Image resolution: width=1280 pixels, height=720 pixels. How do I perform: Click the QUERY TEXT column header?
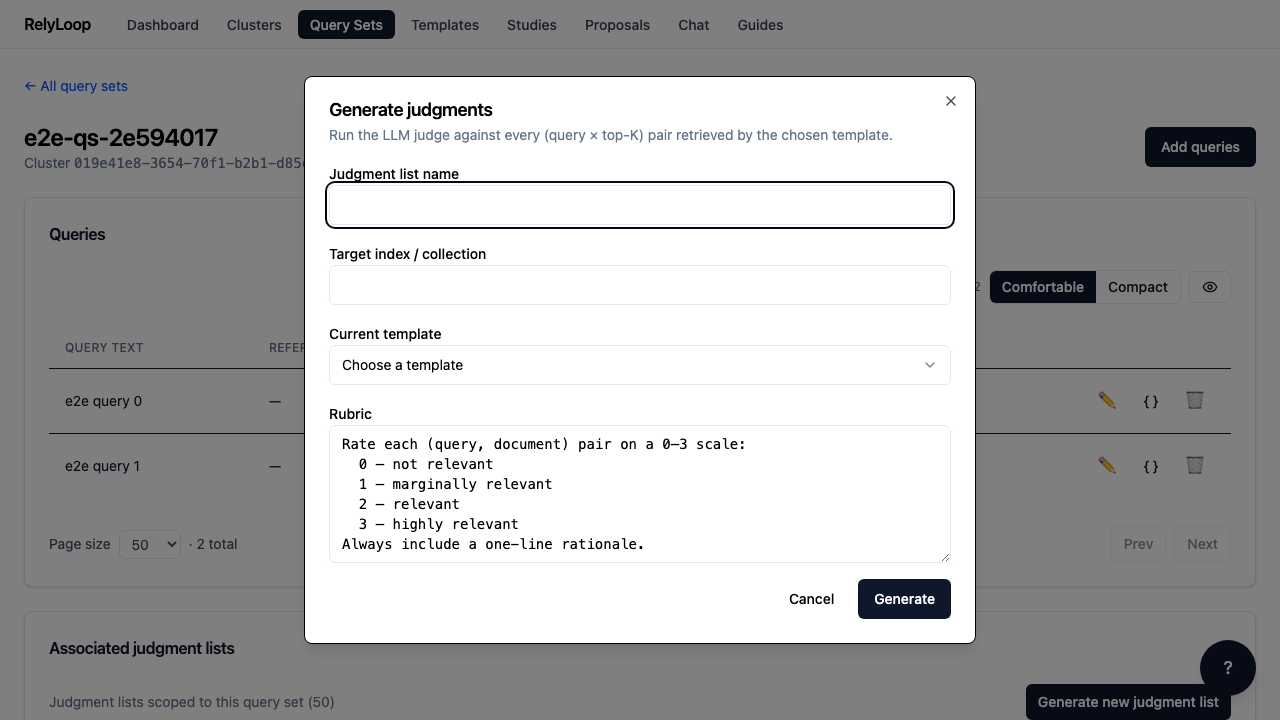click(x=104, y=348)
